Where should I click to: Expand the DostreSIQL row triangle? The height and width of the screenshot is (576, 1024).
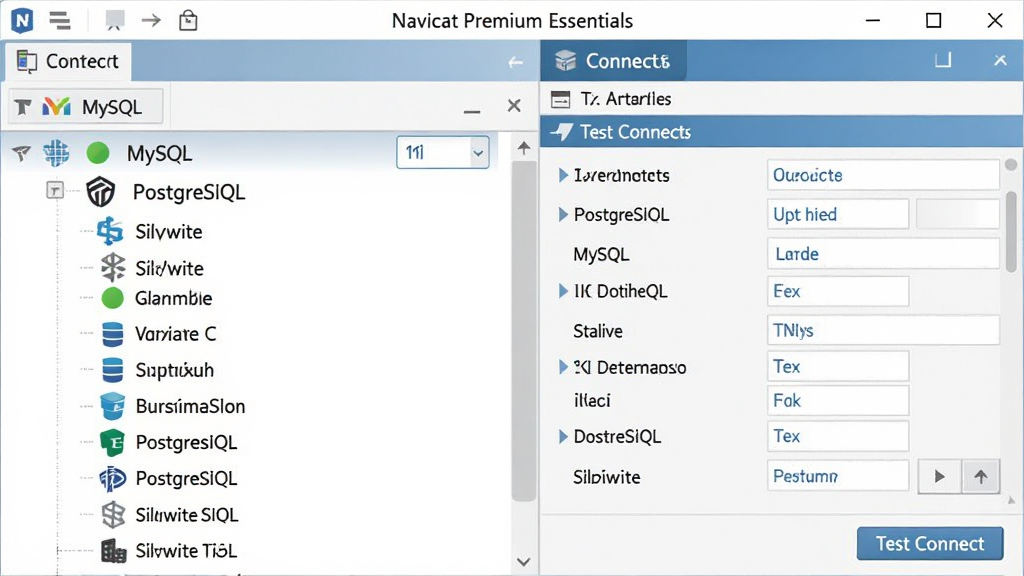tap(563, 436)
